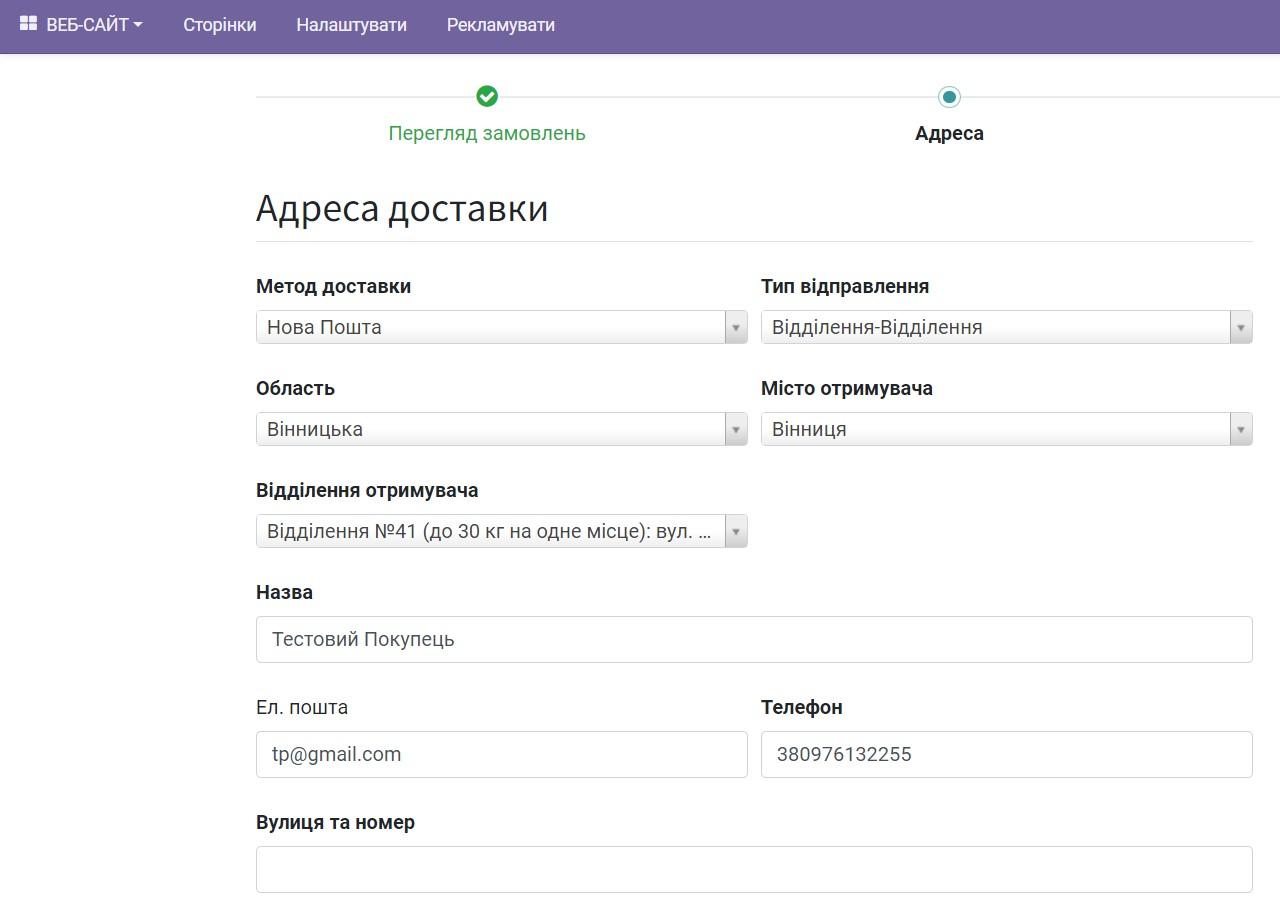The height and width of the screenshot is (912, 1280).
Task: Click the Відділення отримувача label
Action: pos(367,490)
